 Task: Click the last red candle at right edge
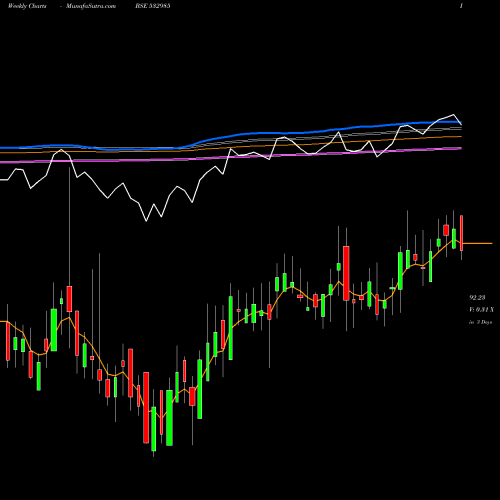click(x=462, y=233)
